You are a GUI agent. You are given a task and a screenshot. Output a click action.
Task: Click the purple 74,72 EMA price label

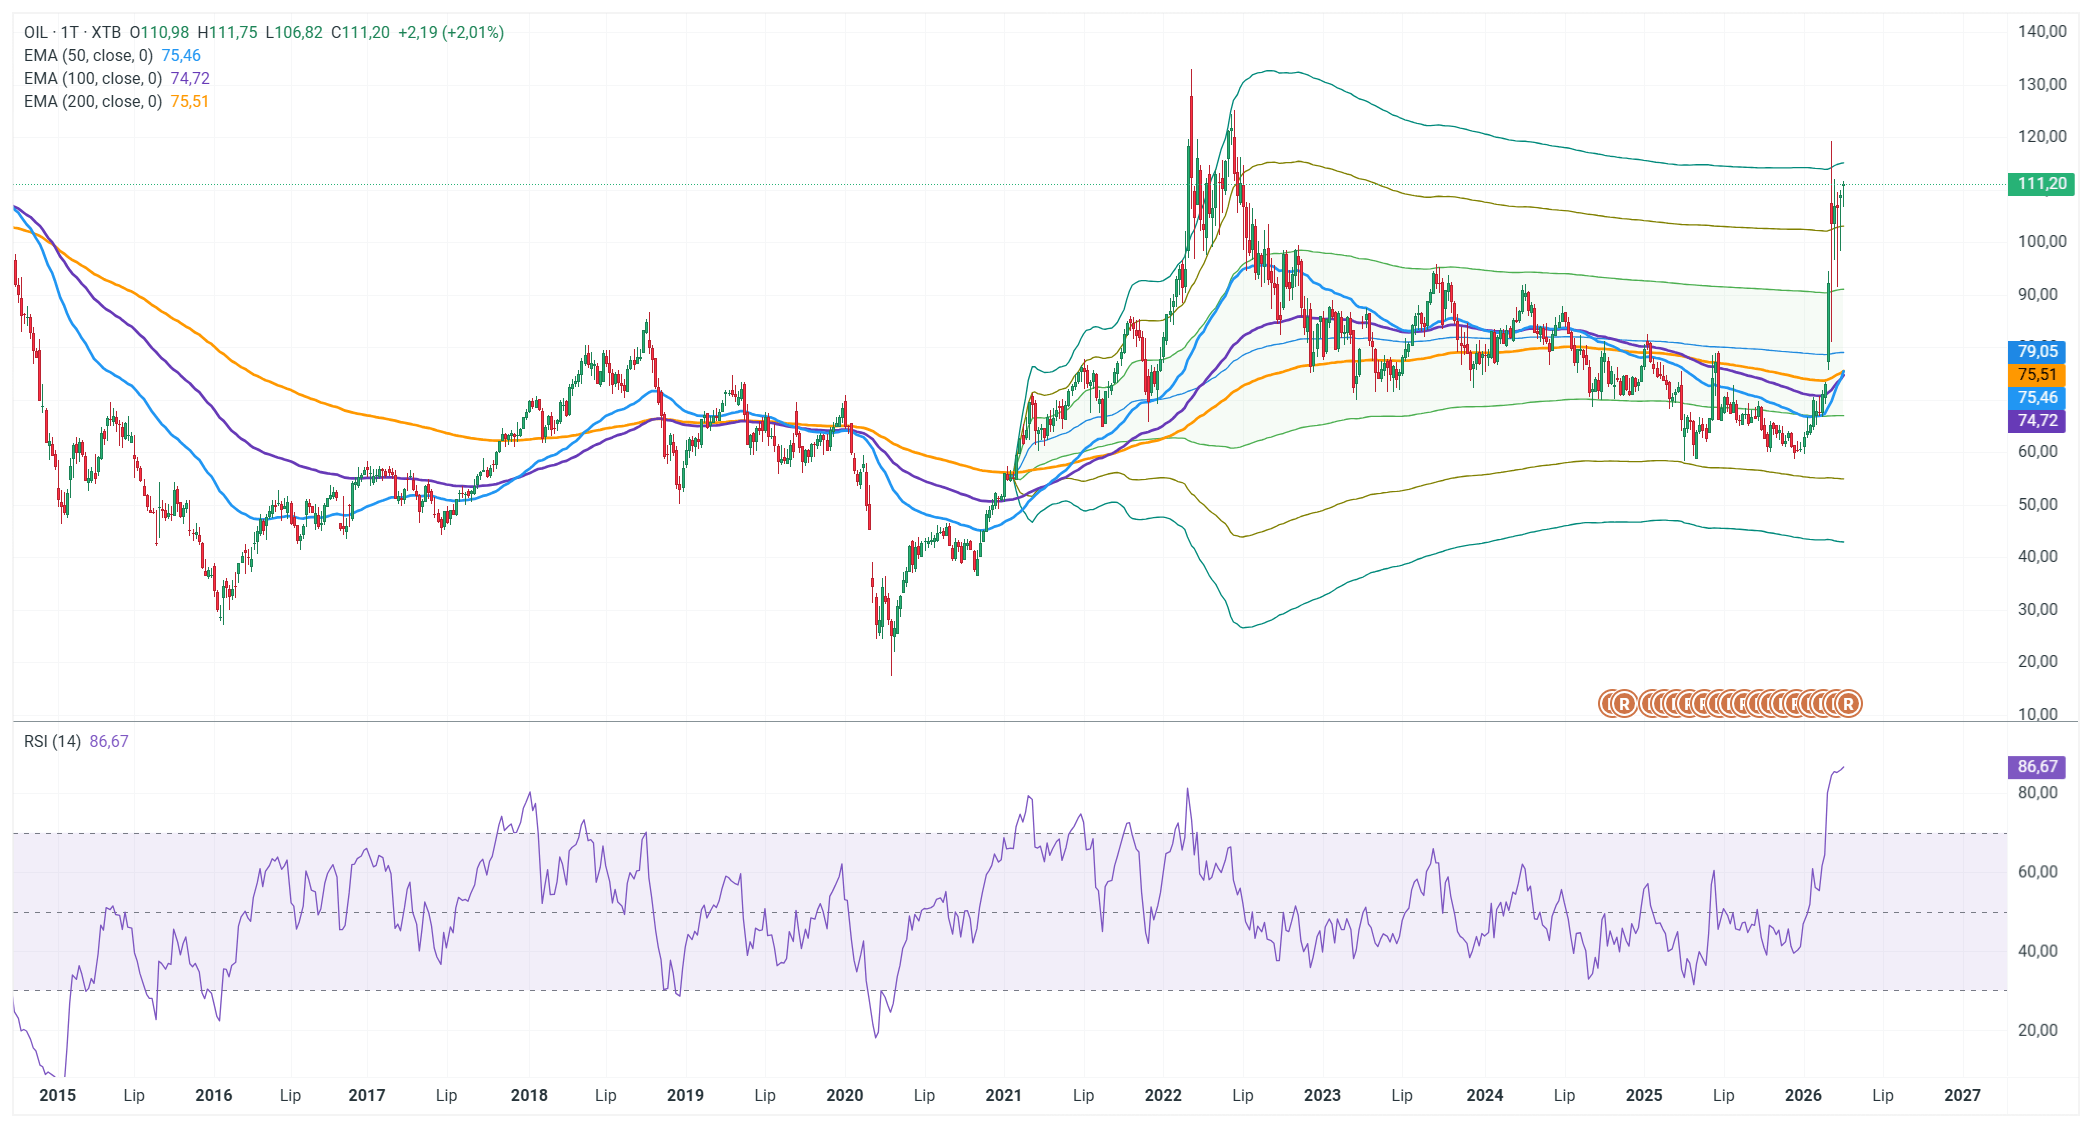2037,420
